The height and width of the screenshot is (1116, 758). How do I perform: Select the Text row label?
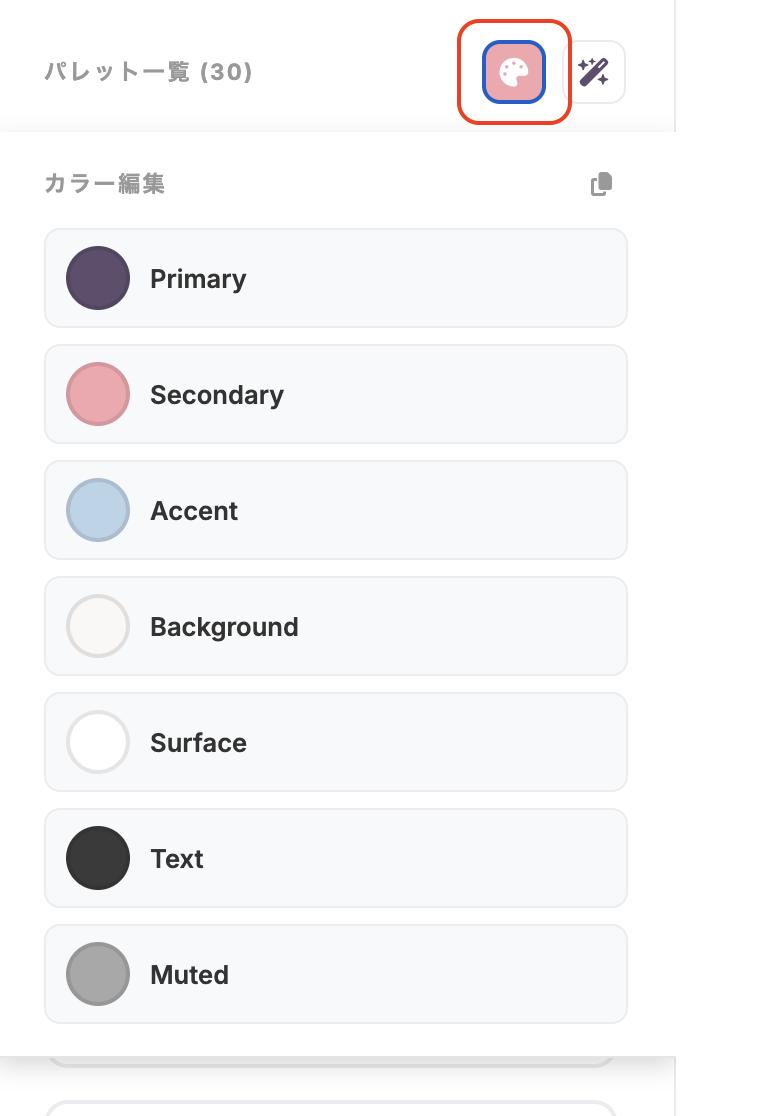177,859
